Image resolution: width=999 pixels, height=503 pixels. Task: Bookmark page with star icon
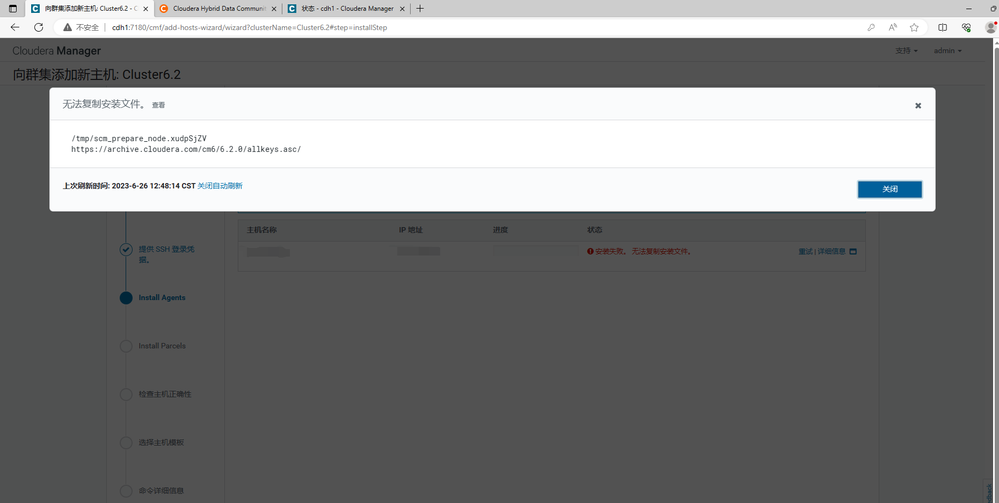coord(914,27)
